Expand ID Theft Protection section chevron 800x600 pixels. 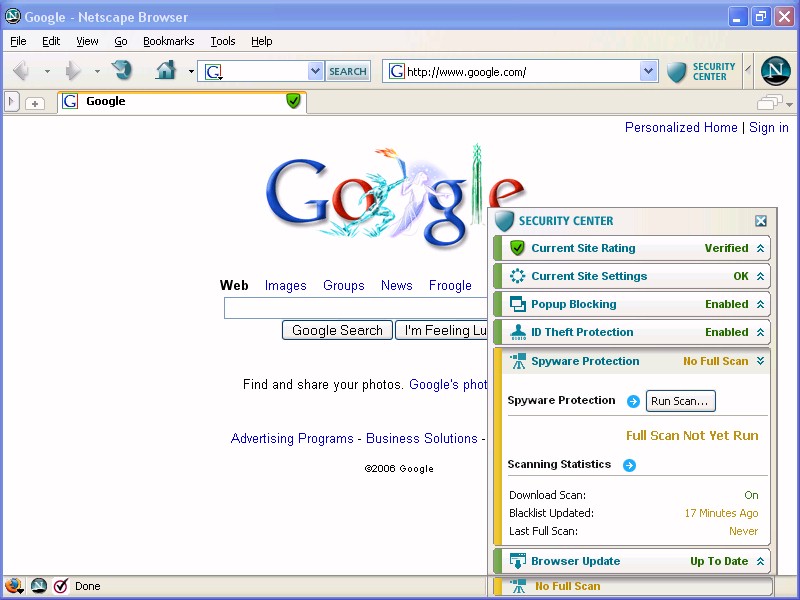click(760, 332)
